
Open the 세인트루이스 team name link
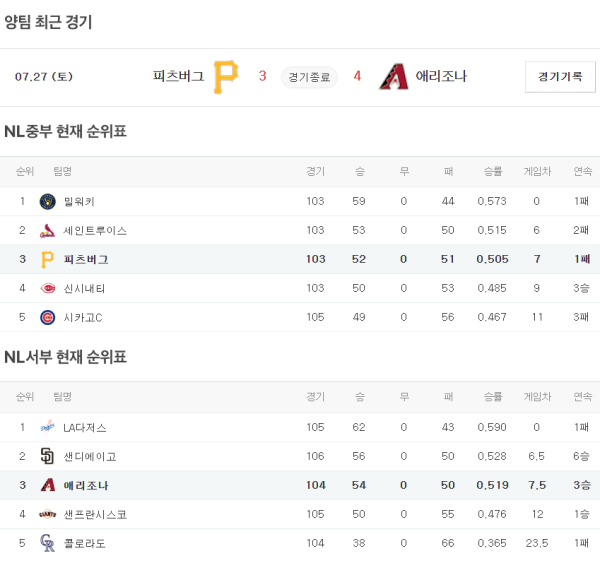point(95,230)
